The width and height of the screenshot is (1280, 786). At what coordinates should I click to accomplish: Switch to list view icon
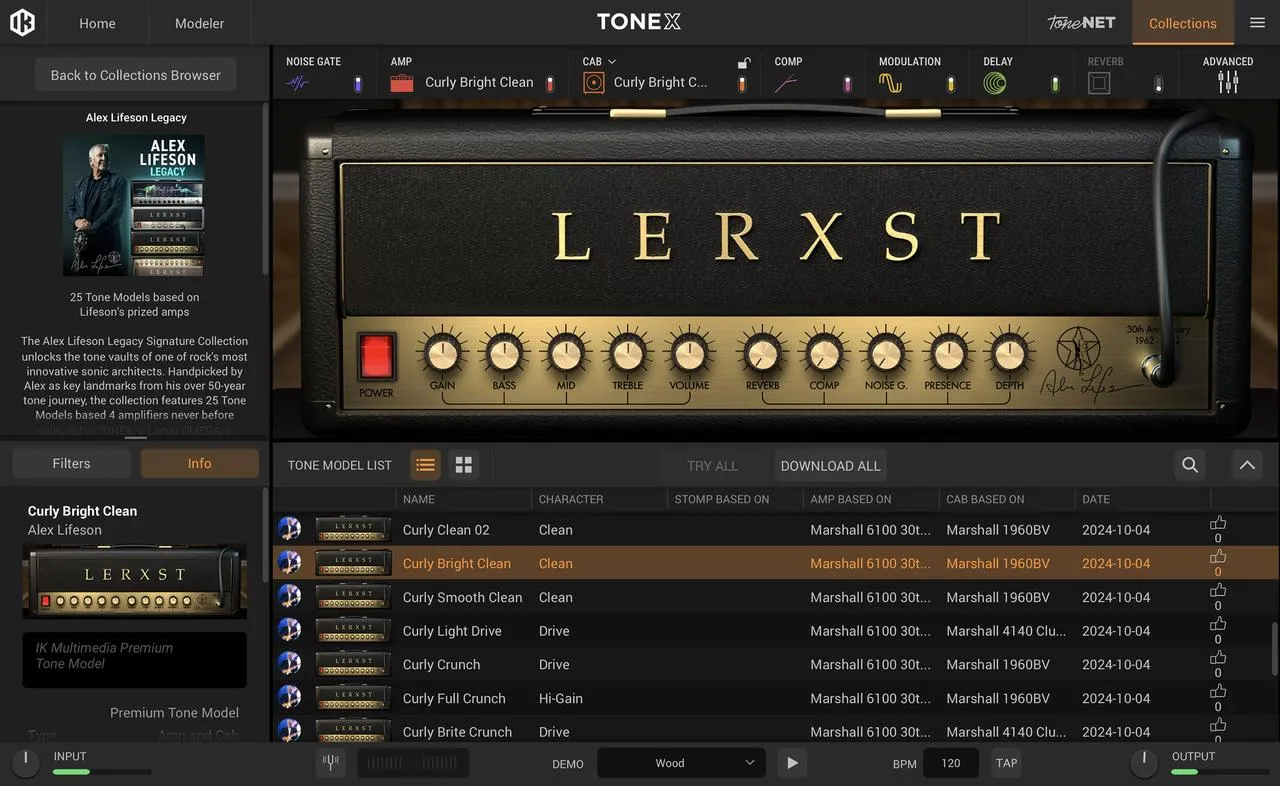point(425,465)
